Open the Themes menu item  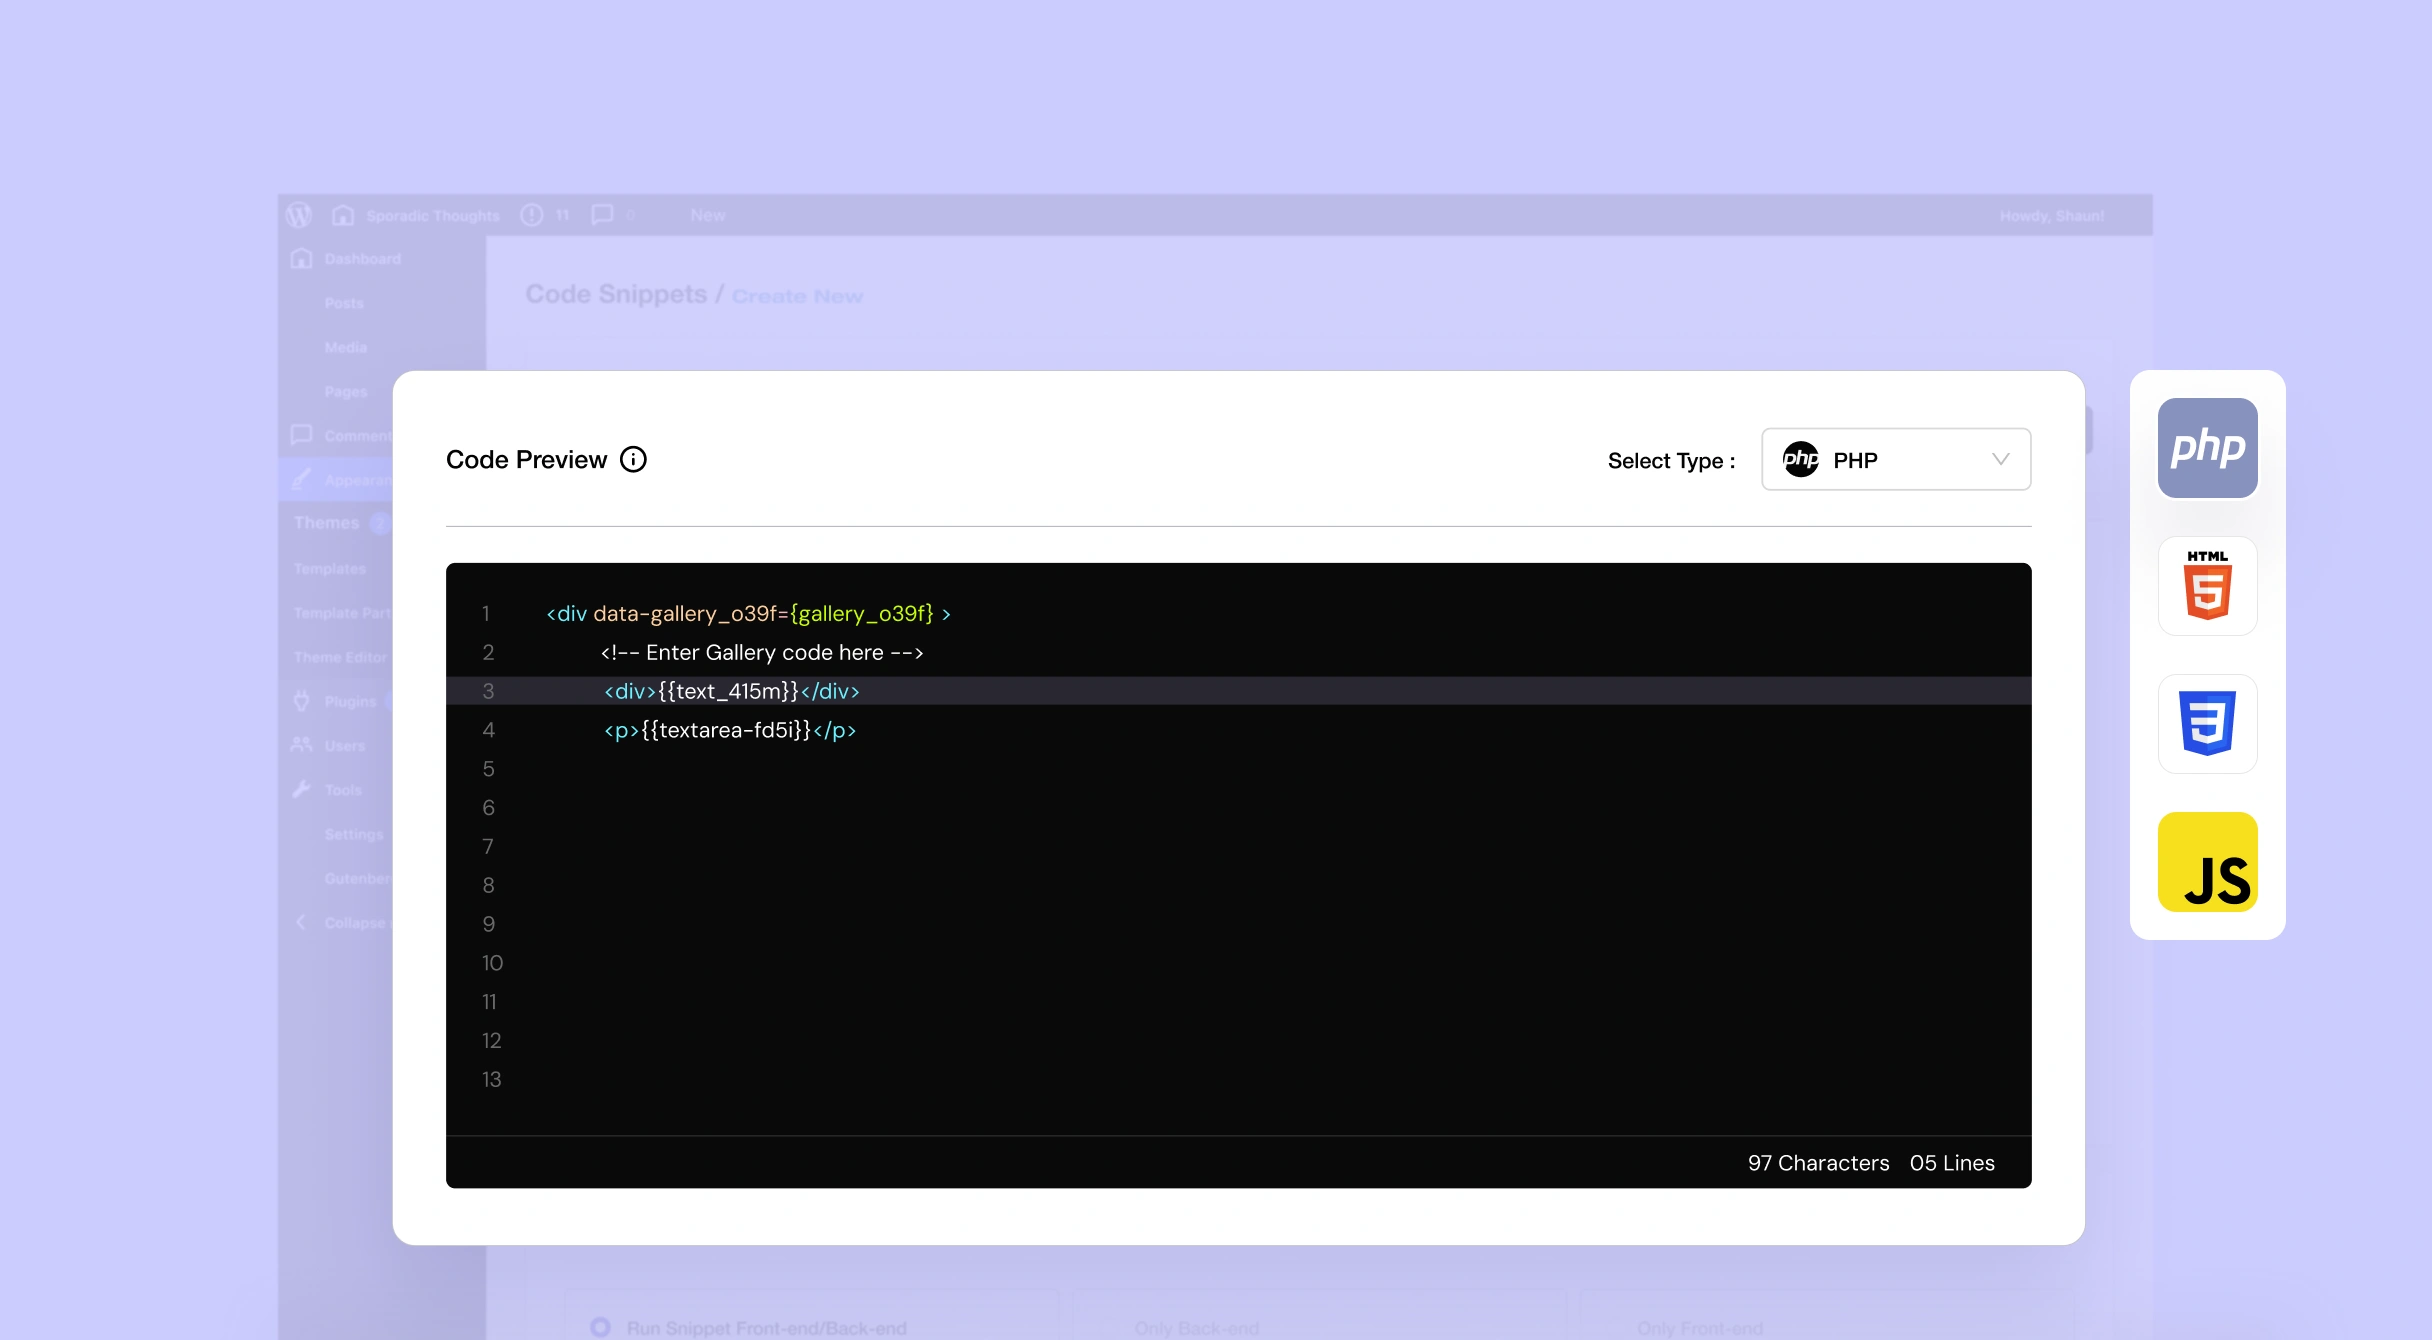(x=325, y=522)
